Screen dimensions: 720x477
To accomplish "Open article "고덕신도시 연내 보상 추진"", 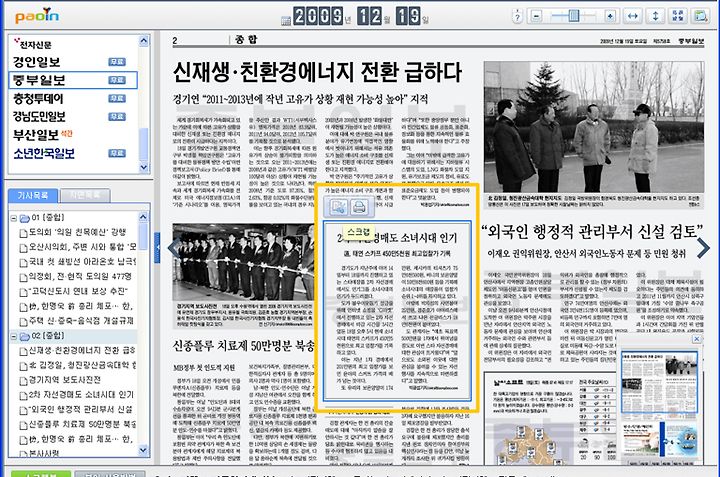I will click(x=79, y=292).
